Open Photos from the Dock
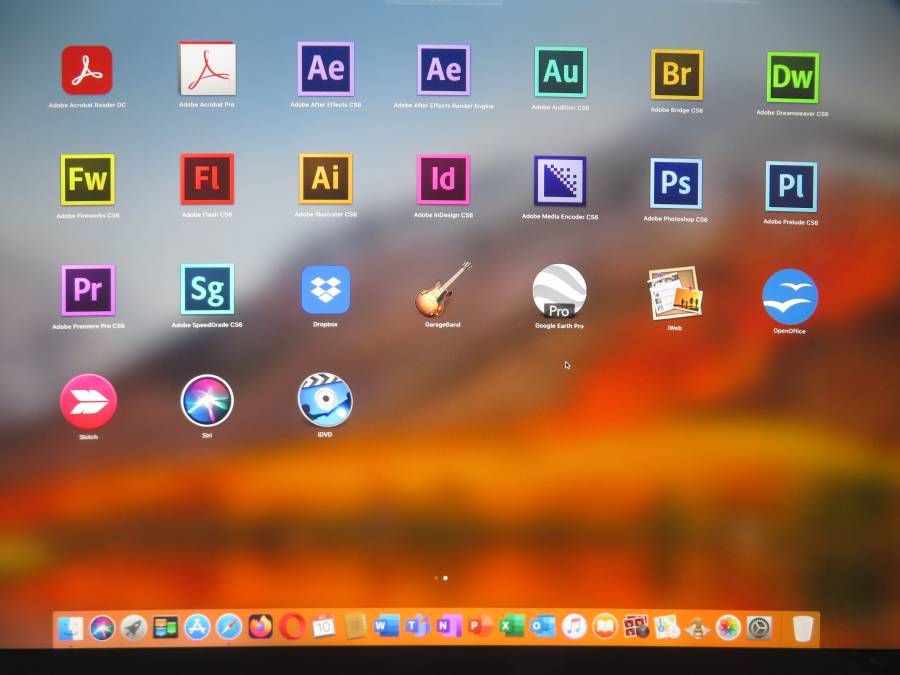Image resolution: width=900 pixels, height=675 pixels. [x=728, y=628]
